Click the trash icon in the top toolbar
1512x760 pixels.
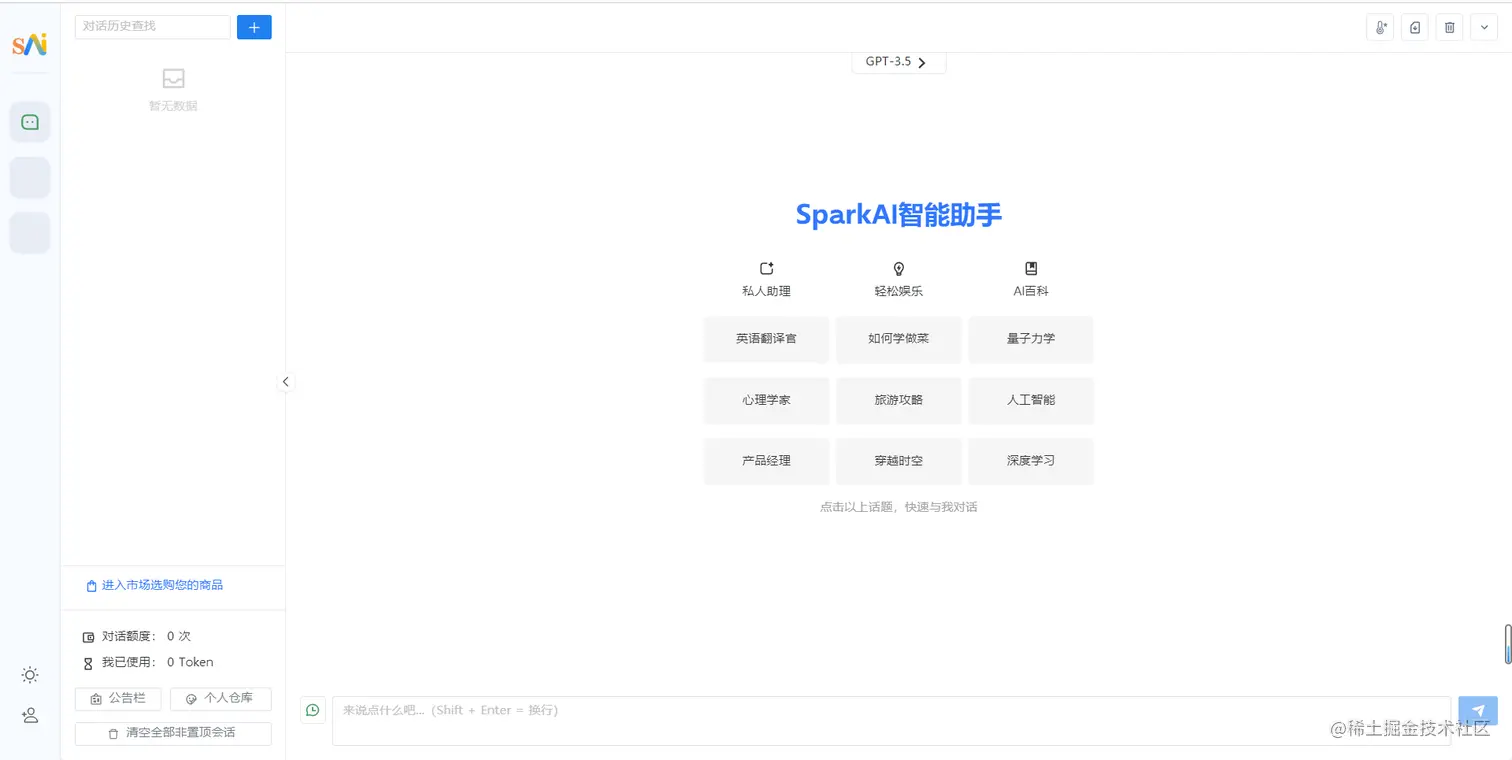point(1449,28)
